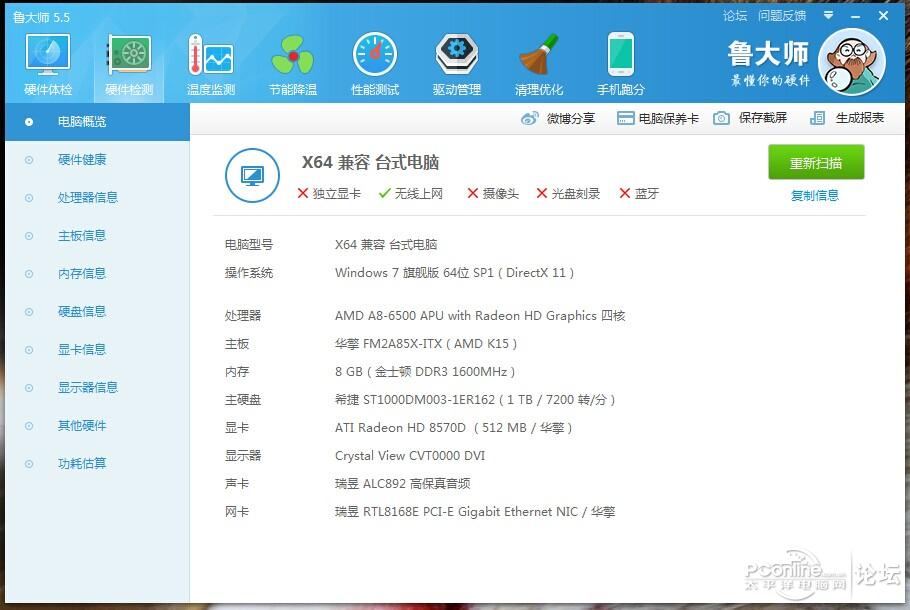Open 驱动管理 driver management icon
This screenshot has width=910, height=610.
click(457, 55)
